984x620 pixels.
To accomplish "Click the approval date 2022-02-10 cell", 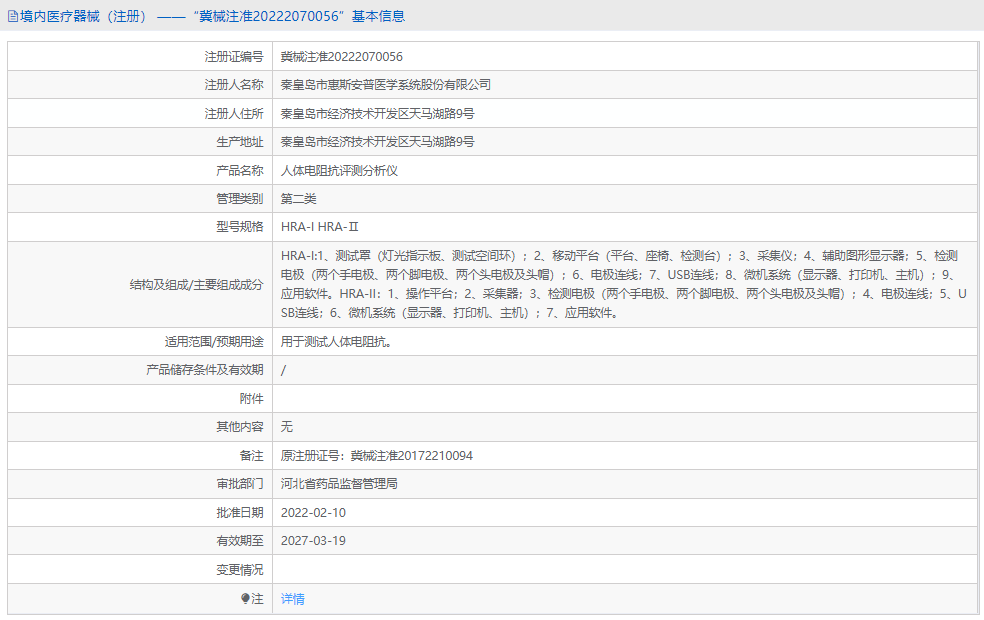I will pos(316,512).
